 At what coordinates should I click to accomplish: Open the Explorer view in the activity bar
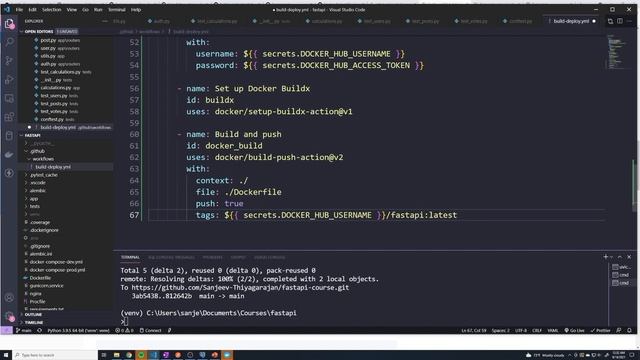click(9, 24)
